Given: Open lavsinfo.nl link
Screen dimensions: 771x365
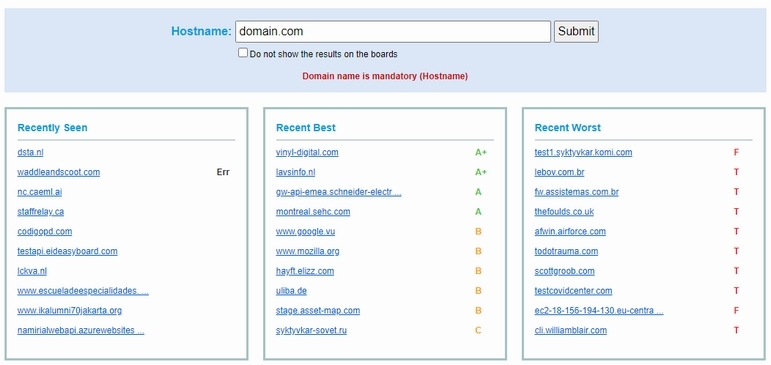Looking at the screenshot, I should coord(296,172).
